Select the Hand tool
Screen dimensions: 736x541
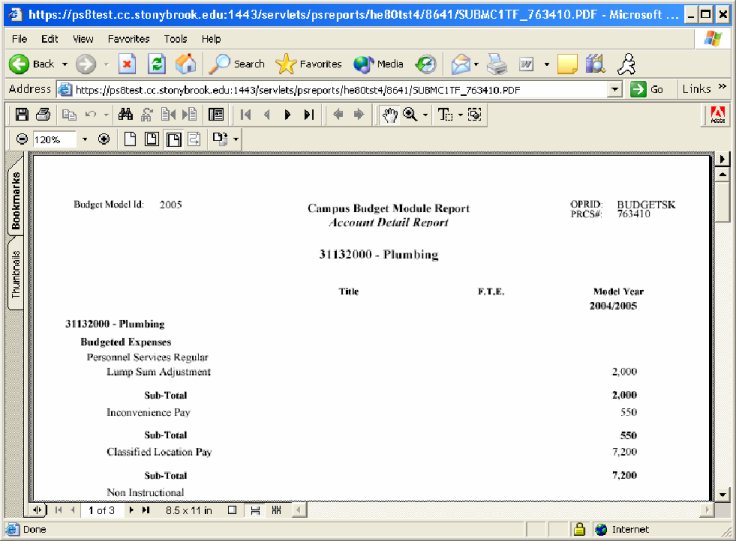tap(390, 115)
